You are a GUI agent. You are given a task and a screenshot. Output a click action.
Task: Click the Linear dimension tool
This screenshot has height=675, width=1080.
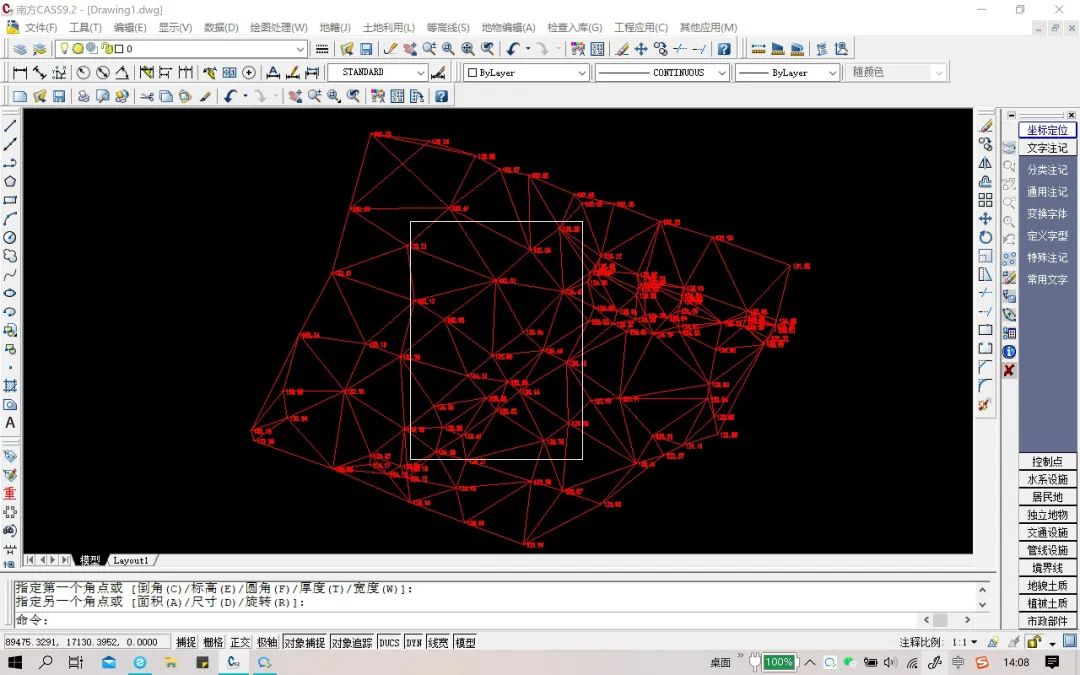coord(20,72)
